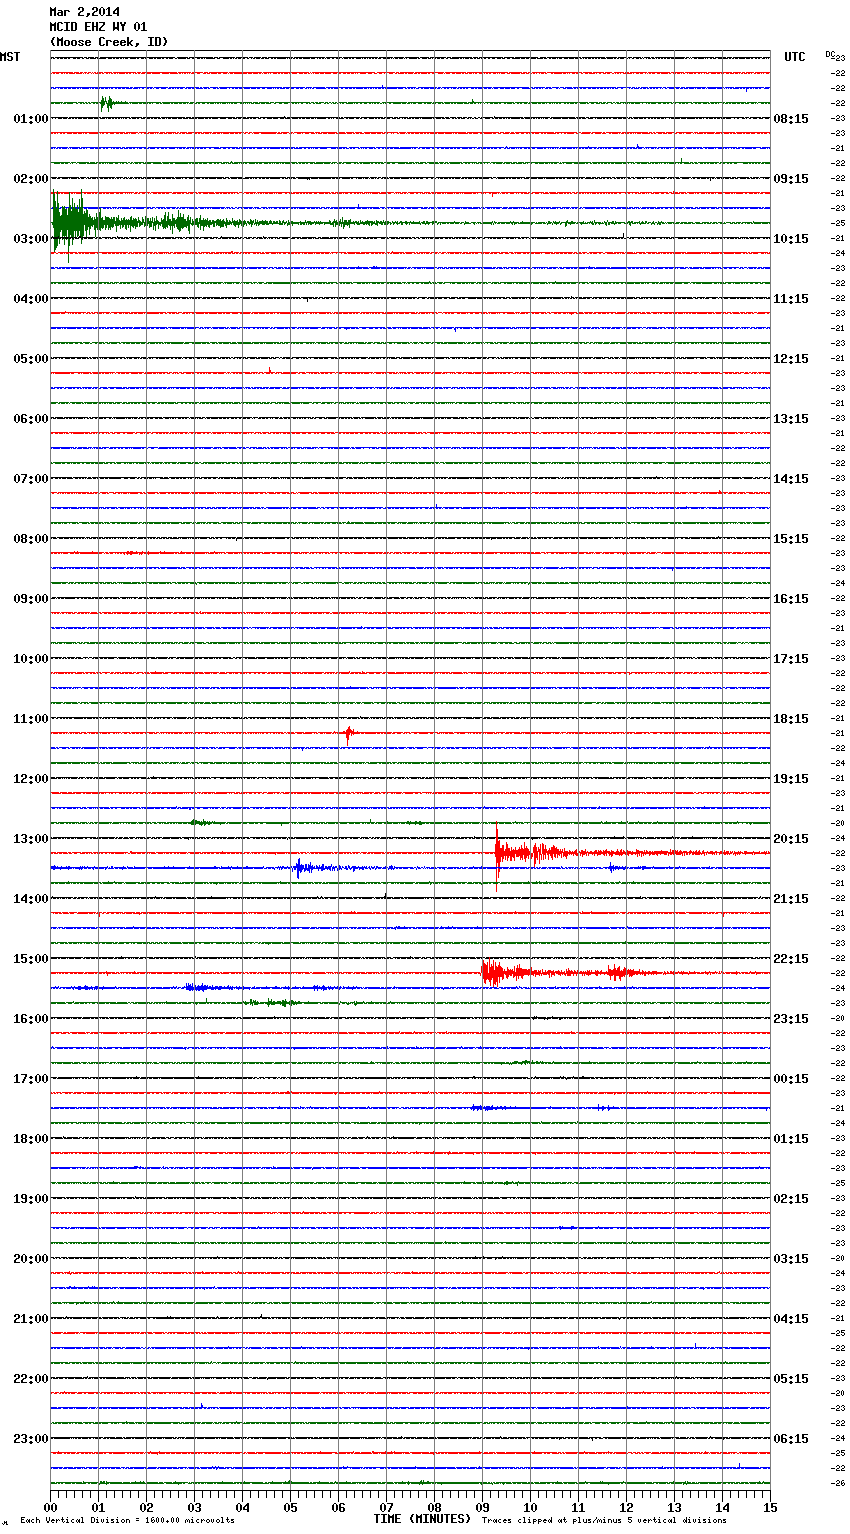The width and height of the screenshot is (850, 1534).
Task: Select the 15:00 MST time label
Action: (x=30, y=959)
